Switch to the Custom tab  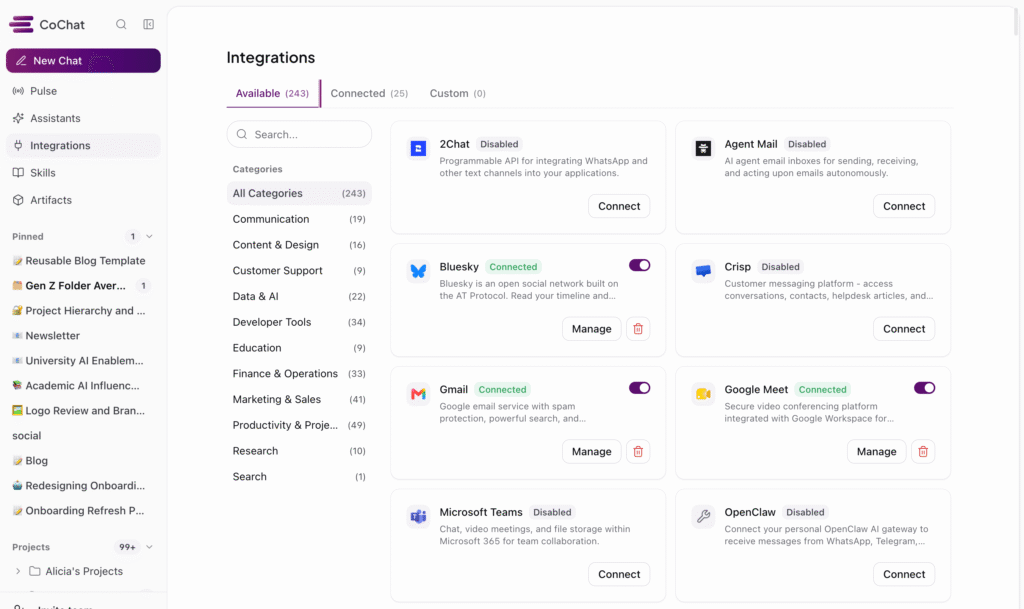pos(457,93)
